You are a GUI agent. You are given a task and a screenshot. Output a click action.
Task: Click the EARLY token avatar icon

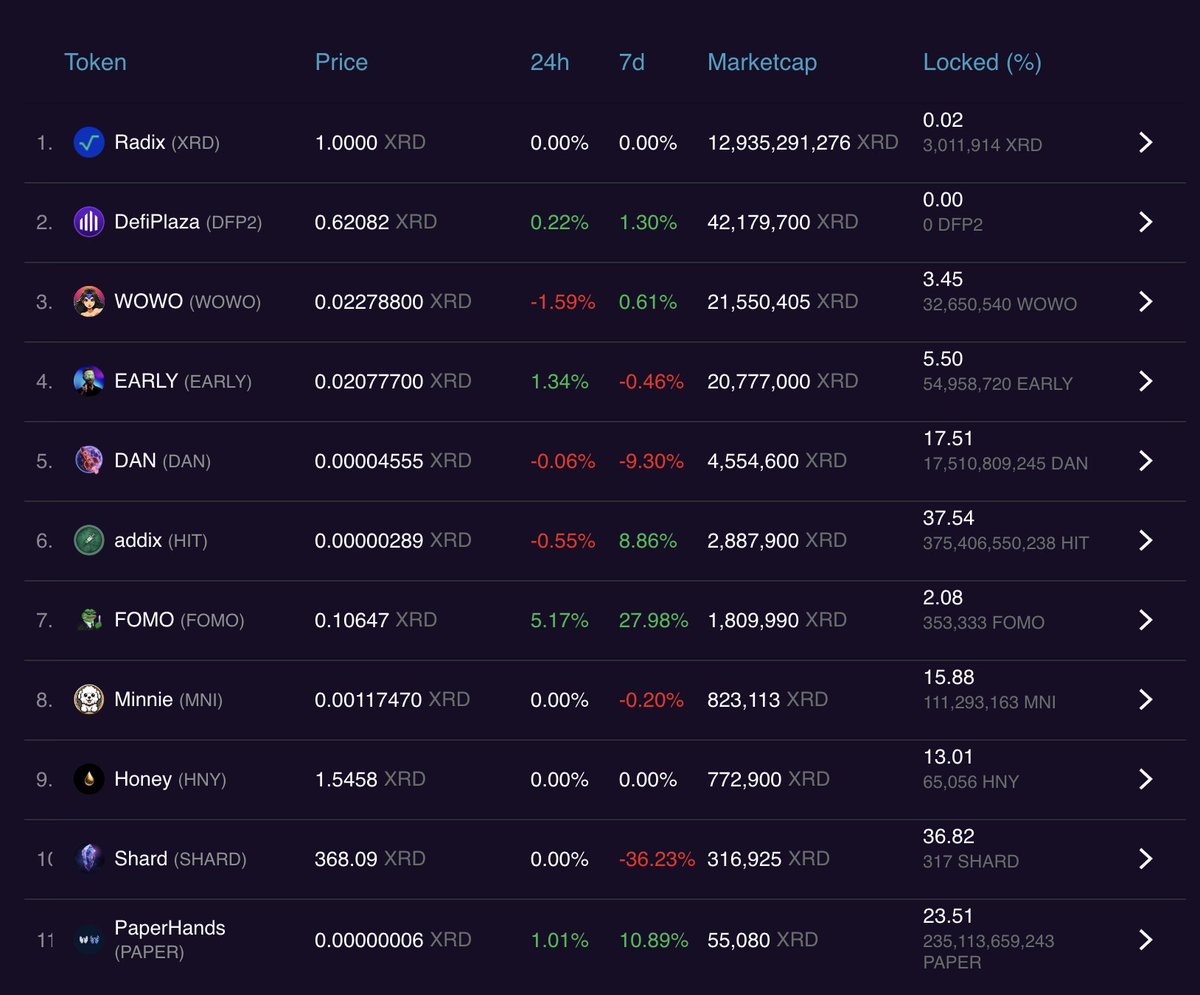point(89,381)
